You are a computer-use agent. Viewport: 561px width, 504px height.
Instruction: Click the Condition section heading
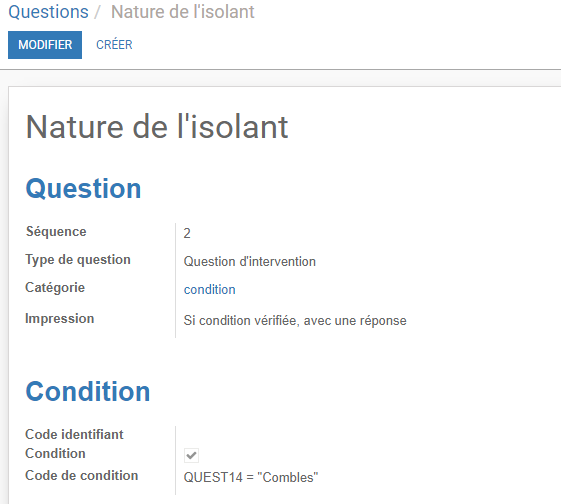(x=88, y=391)
